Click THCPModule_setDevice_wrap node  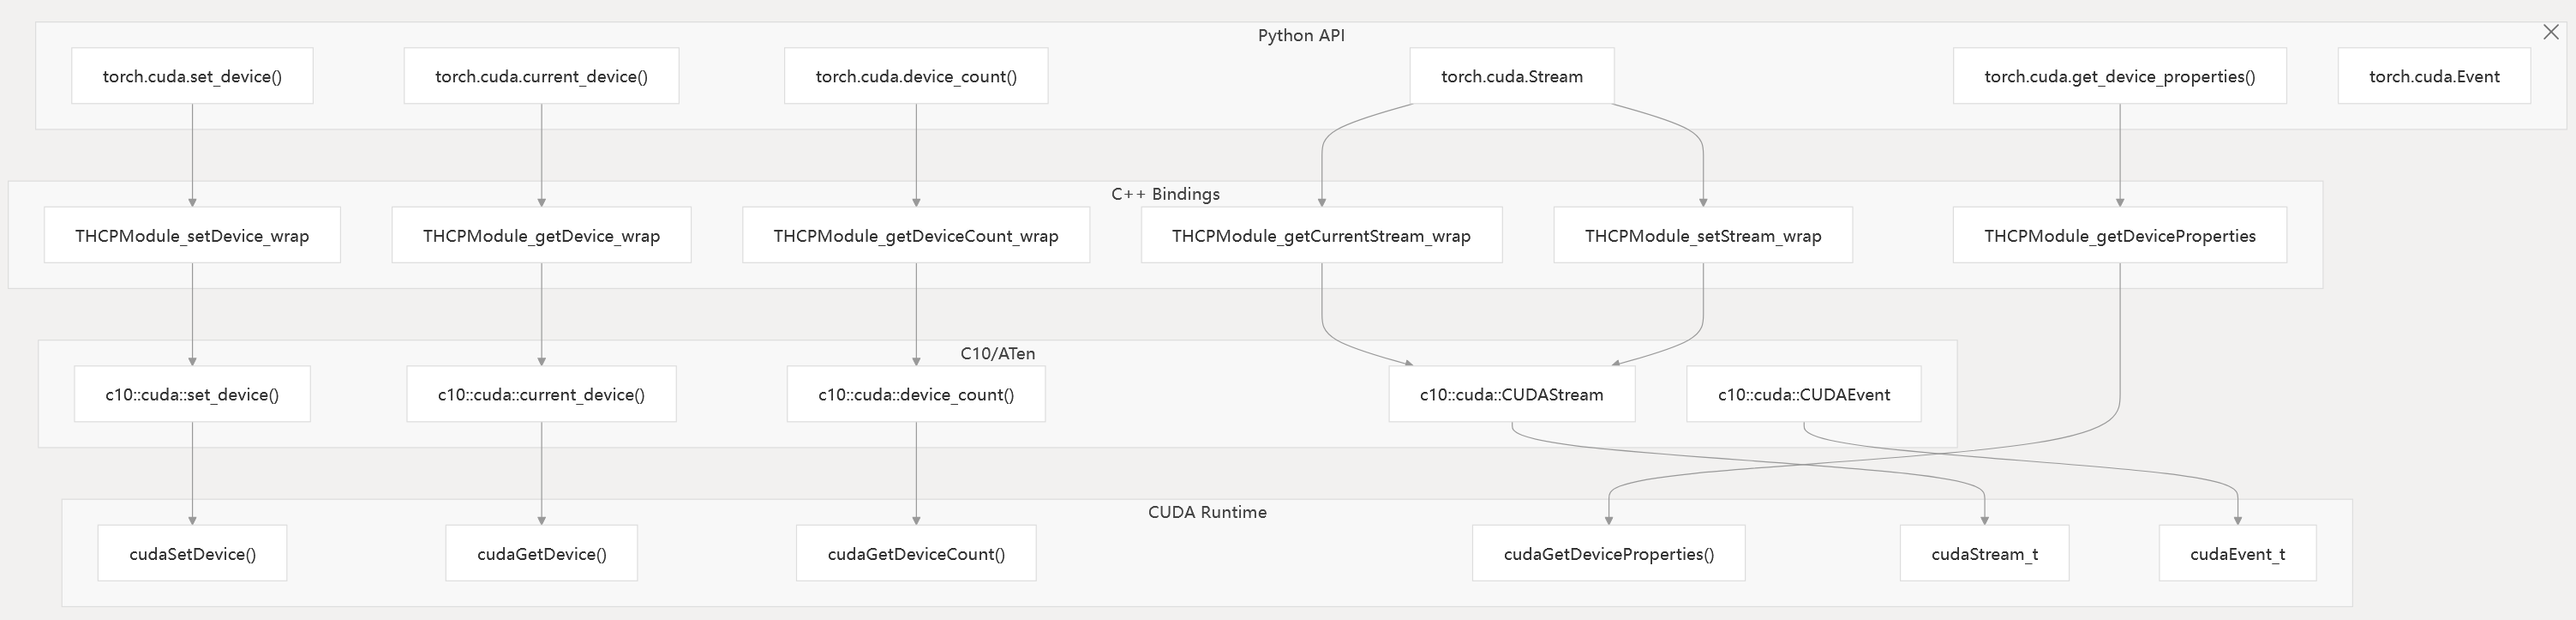[x=192, y=236]
